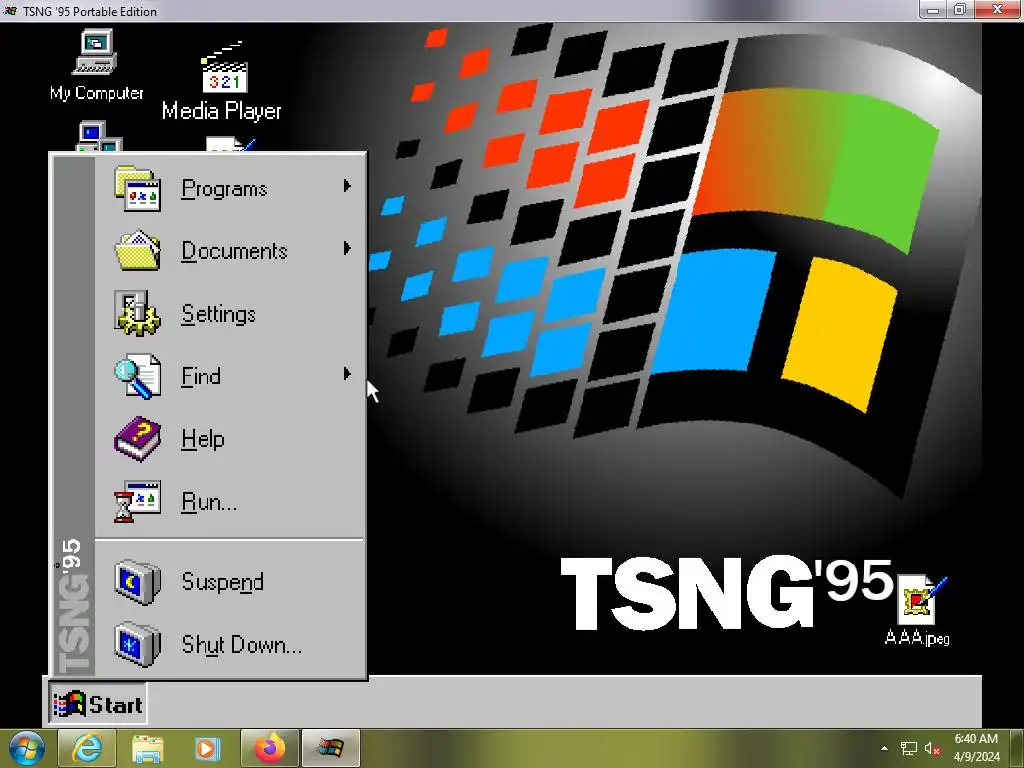Switch to TSNG '95 taskbar button

coord(330,748)
